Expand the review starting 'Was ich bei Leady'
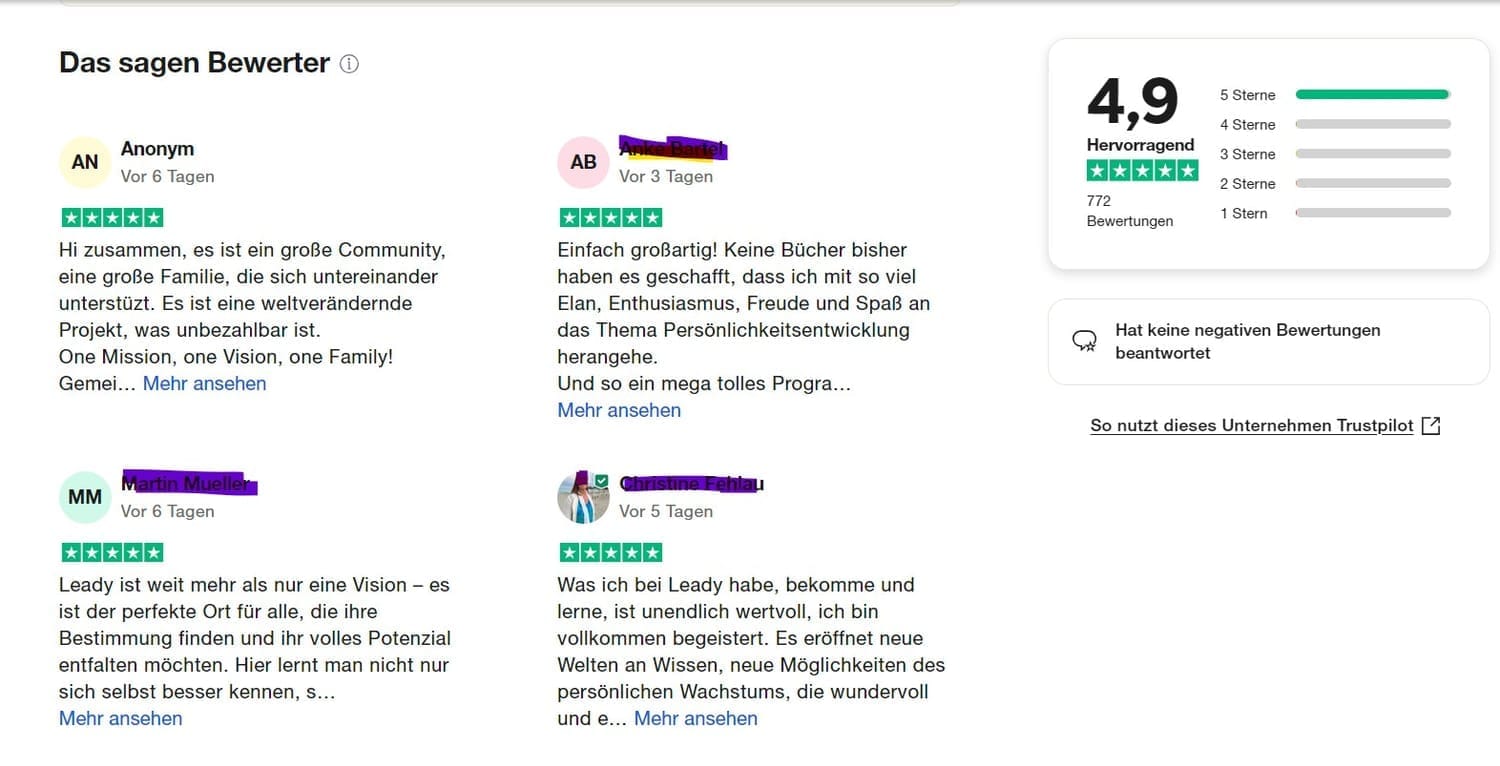Screen dimensions: 1500x766 click(696, 718)
